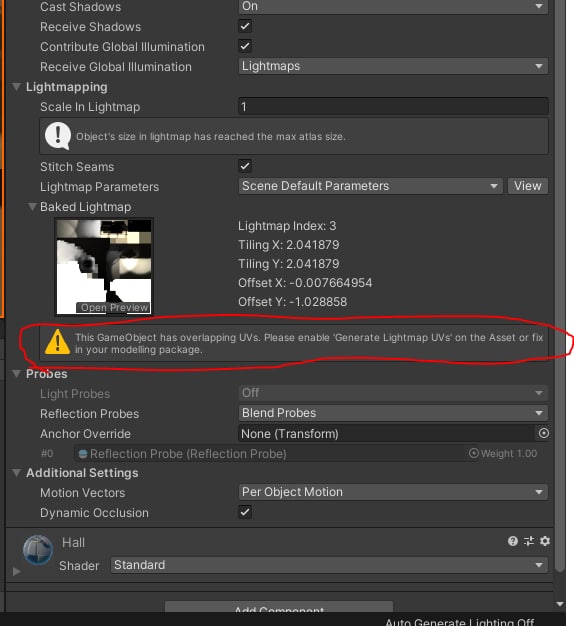Open the Light Probes dropdown
The width and height of the screenshot is (574, 626).
pos(393,393)
